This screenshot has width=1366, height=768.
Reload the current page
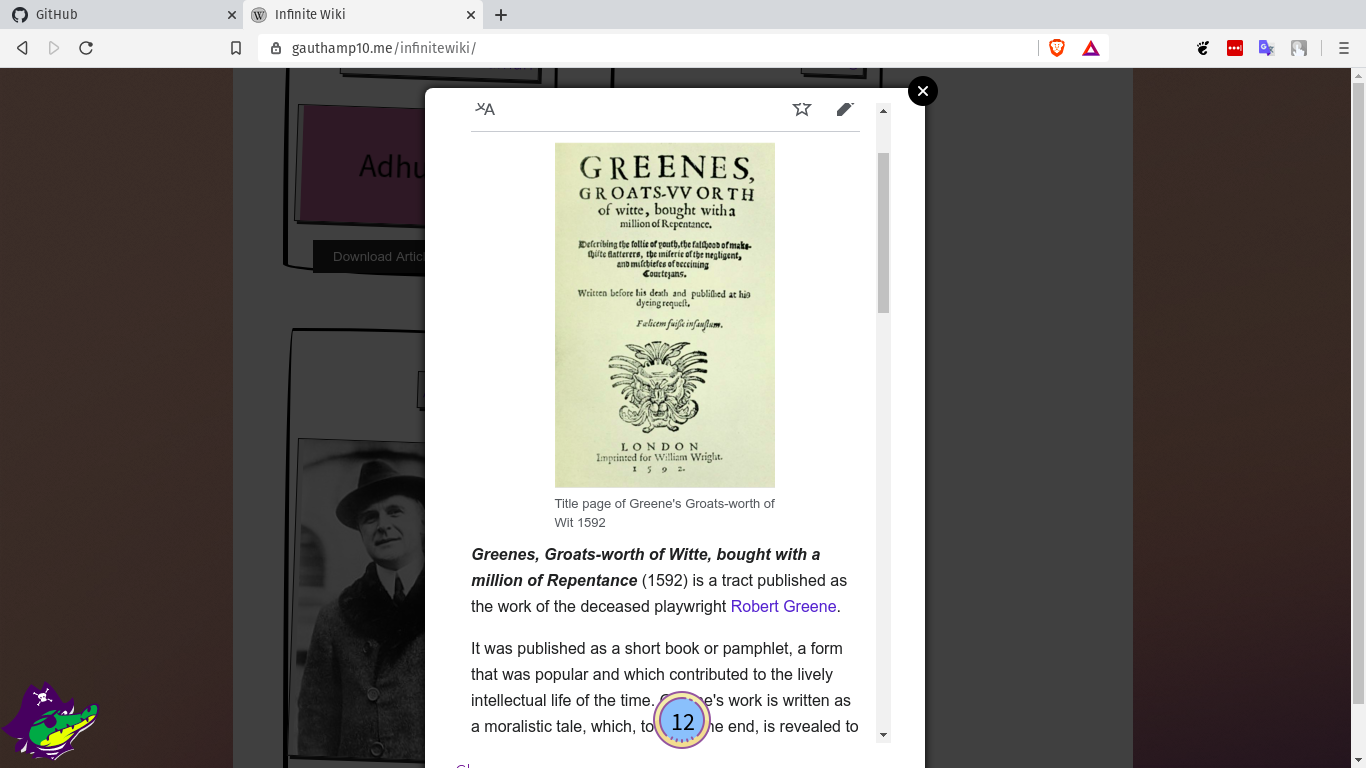point(86,48)
